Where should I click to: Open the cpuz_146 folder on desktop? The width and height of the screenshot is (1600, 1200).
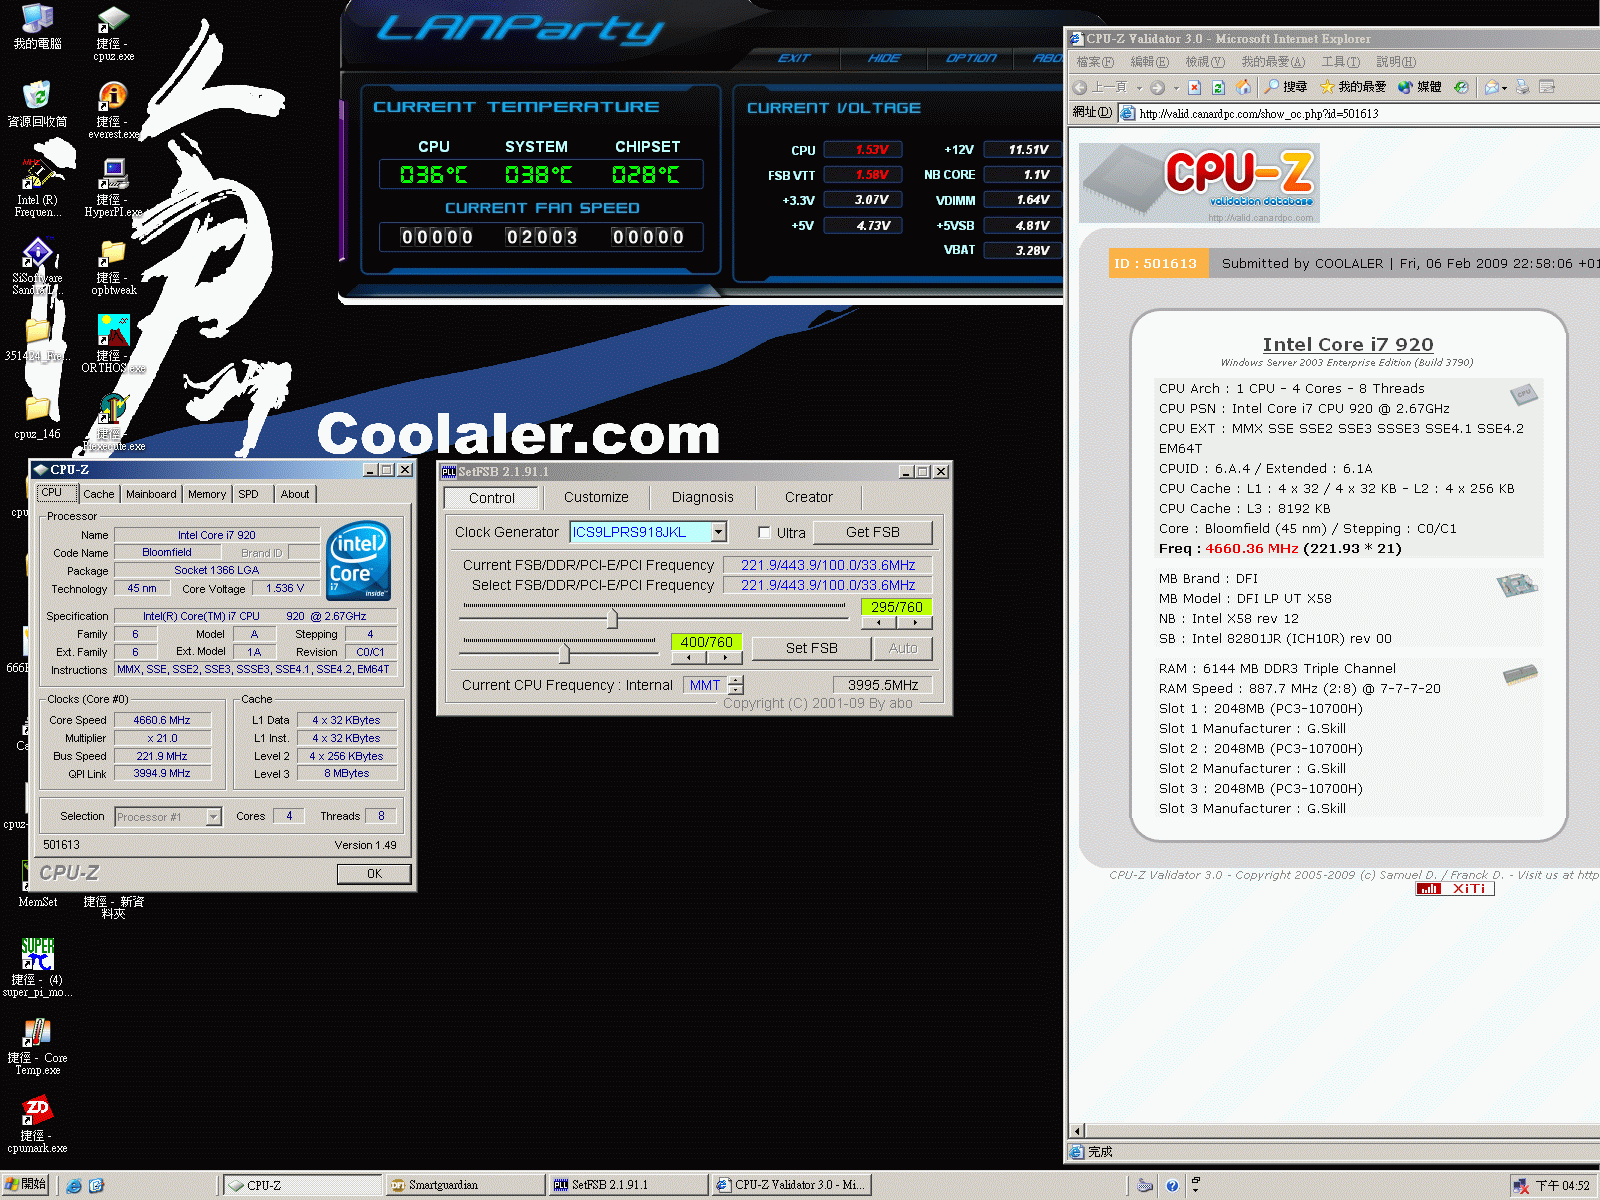pyautogui.click(x=37, y=418)
